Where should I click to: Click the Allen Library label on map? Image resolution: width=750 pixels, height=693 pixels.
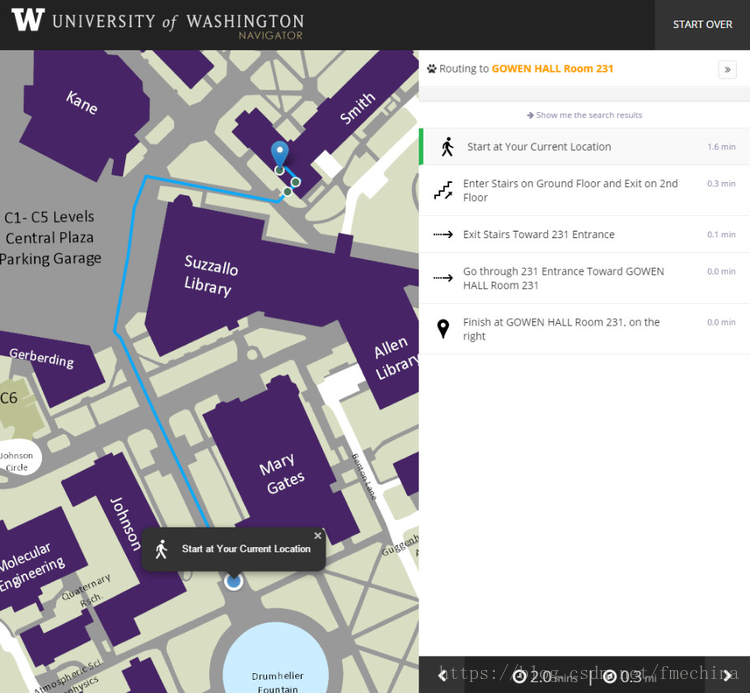click(x=396, y=357)
